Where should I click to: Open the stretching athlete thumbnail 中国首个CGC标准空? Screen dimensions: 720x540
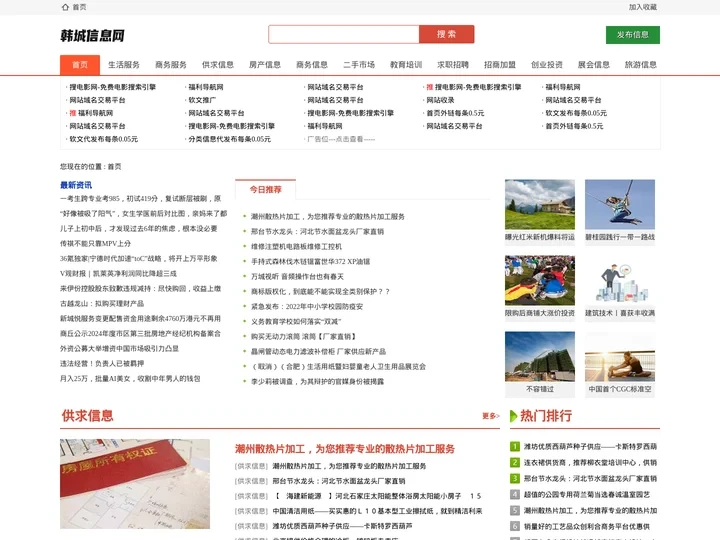coord(619,356)
